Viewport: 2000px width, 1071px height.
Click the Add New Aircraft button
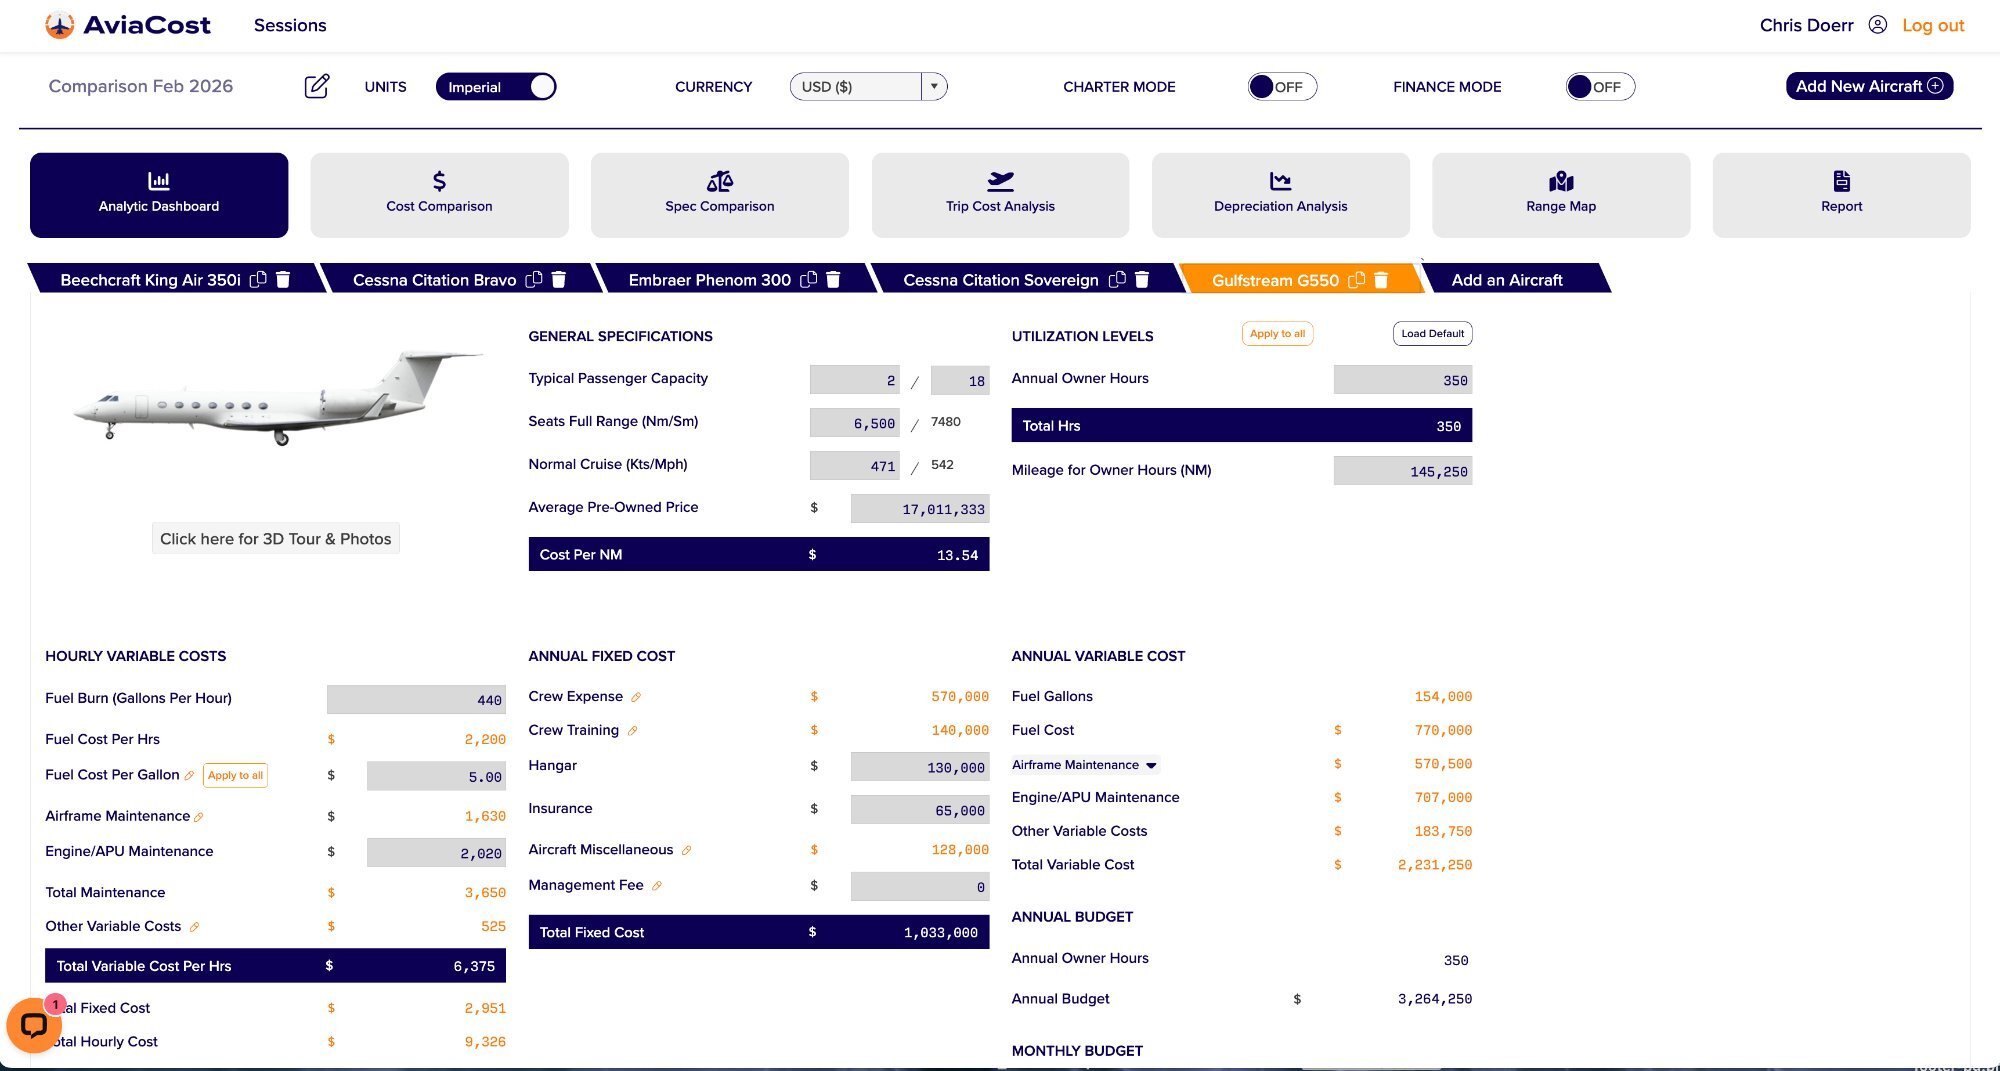1868,86
